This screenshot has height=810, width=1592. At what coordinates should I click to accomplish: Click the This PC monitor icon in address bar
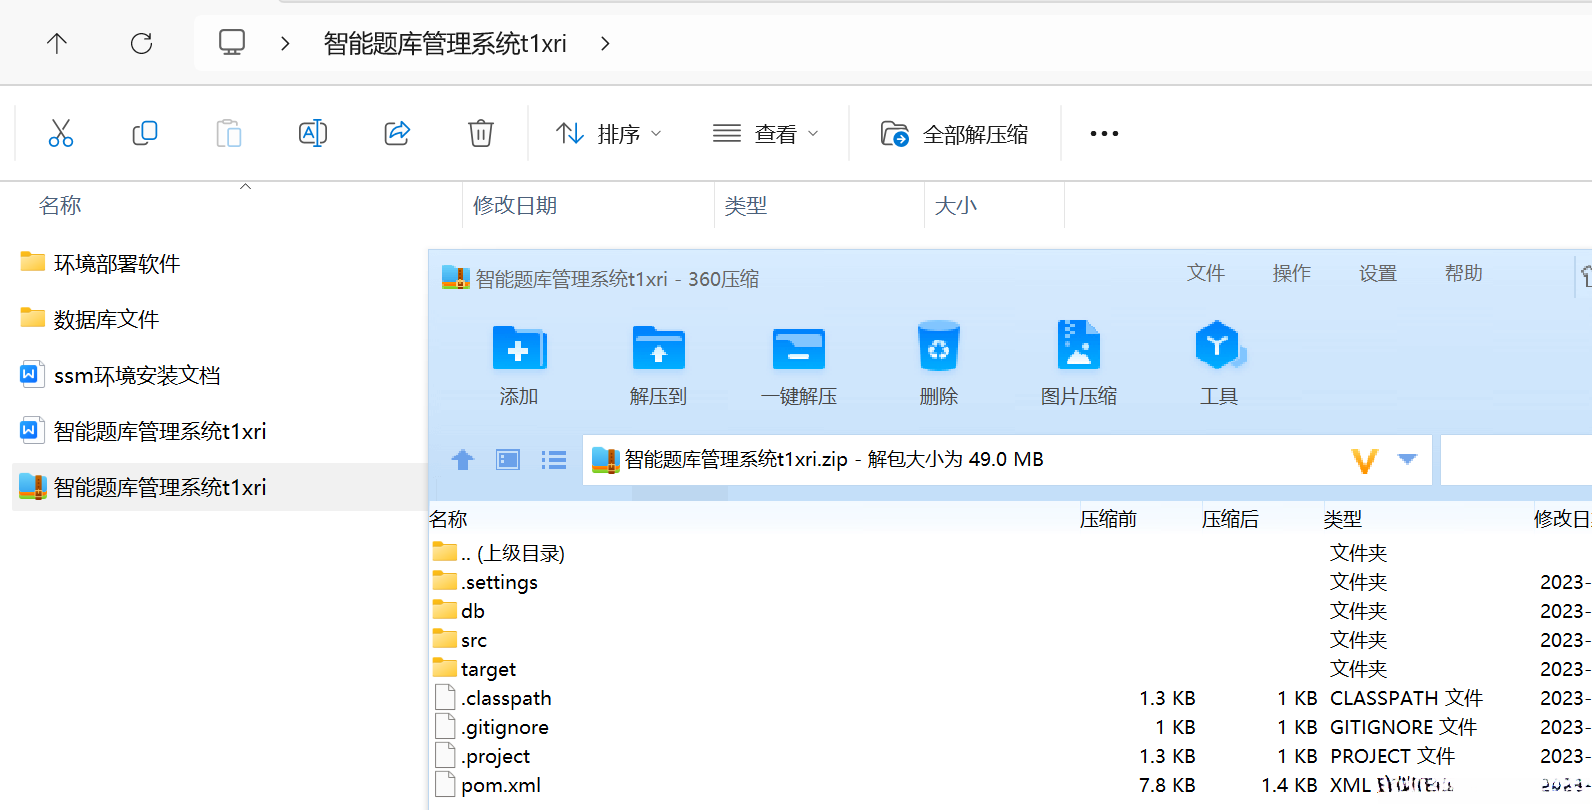[232, 42]
